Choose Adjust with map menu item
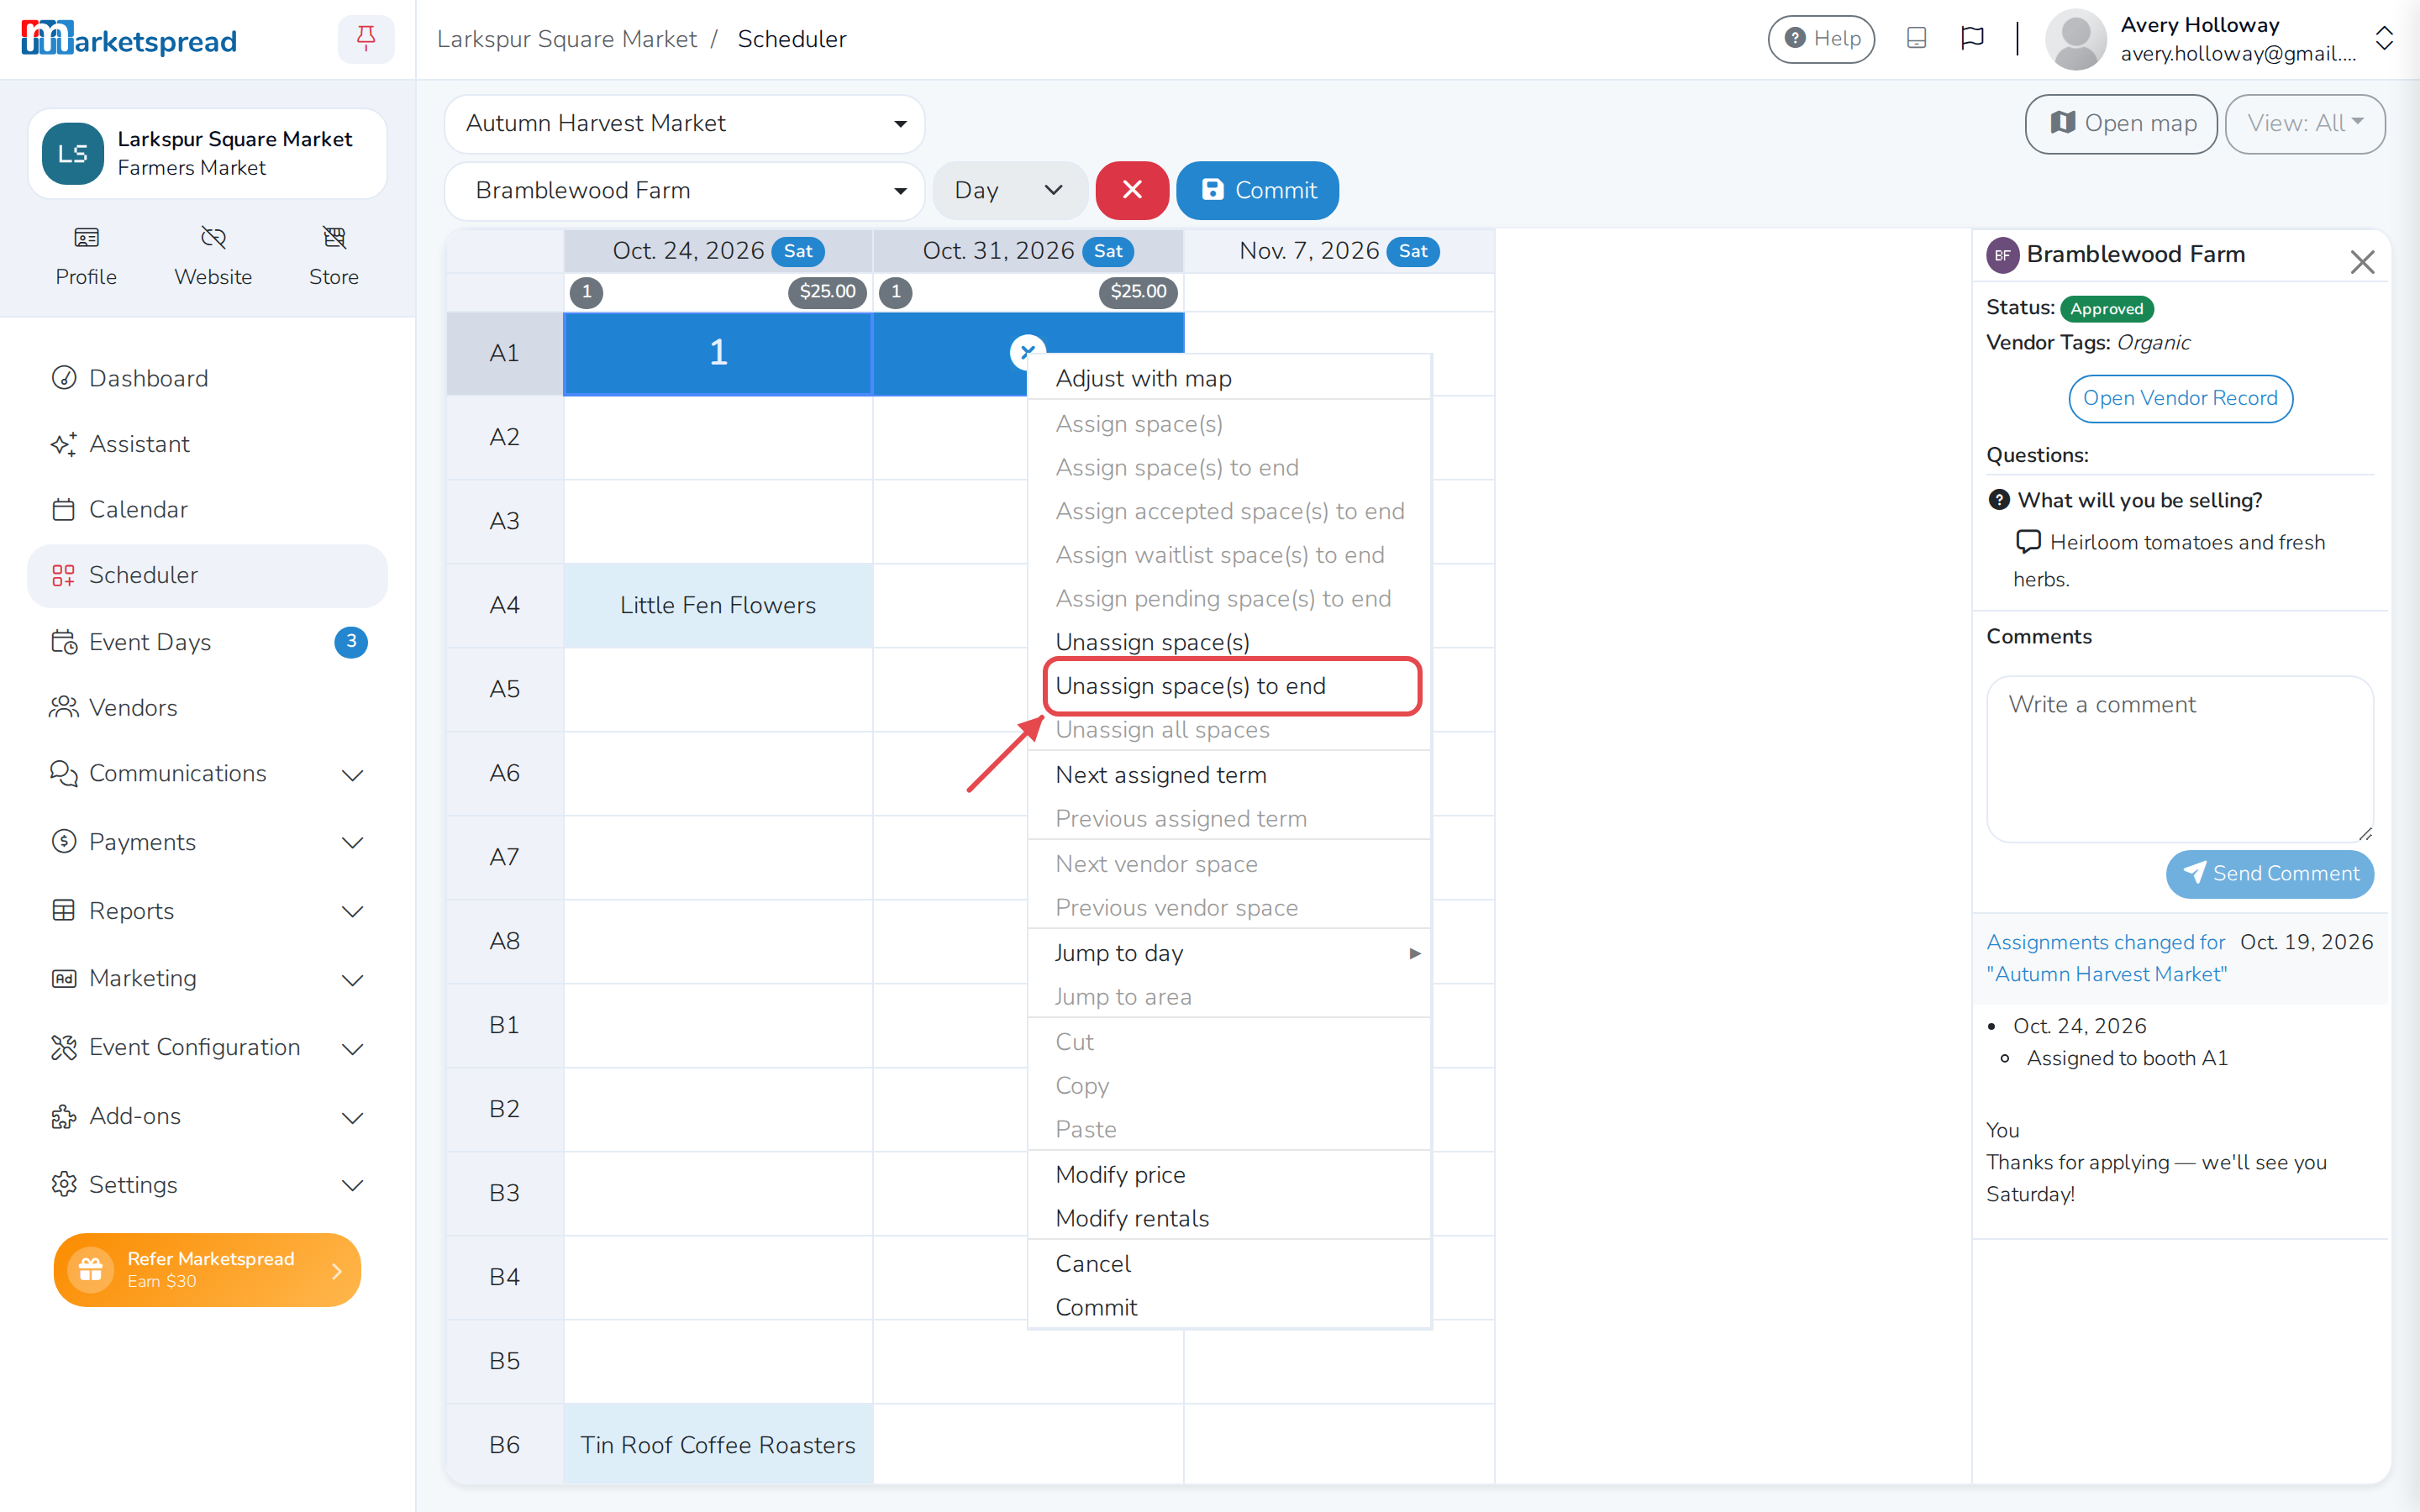The height and width of the screenshot is (1512, 2420). (1229, 378)
